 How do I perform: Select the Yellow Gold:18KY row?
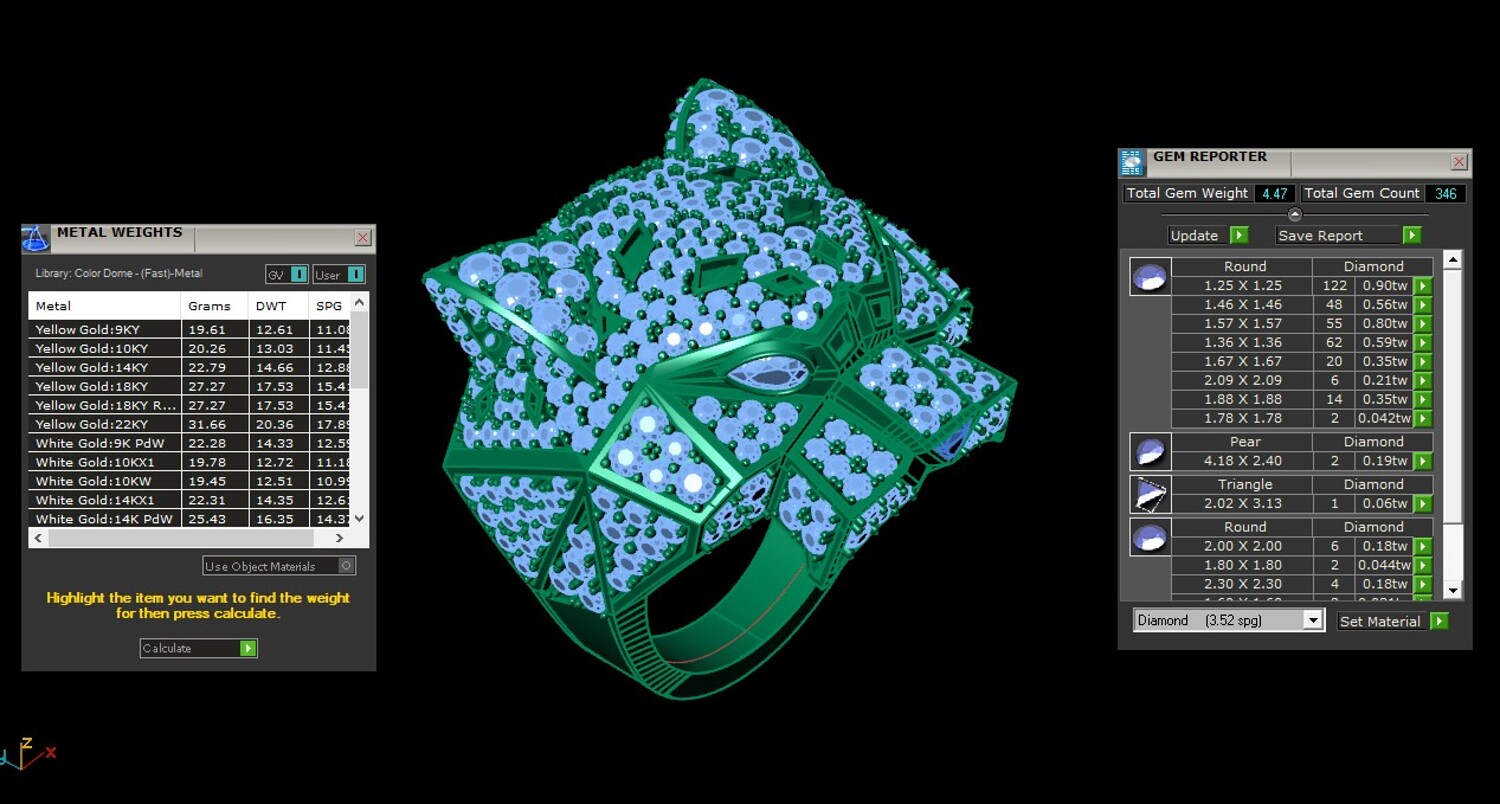[x=189, y=386]
